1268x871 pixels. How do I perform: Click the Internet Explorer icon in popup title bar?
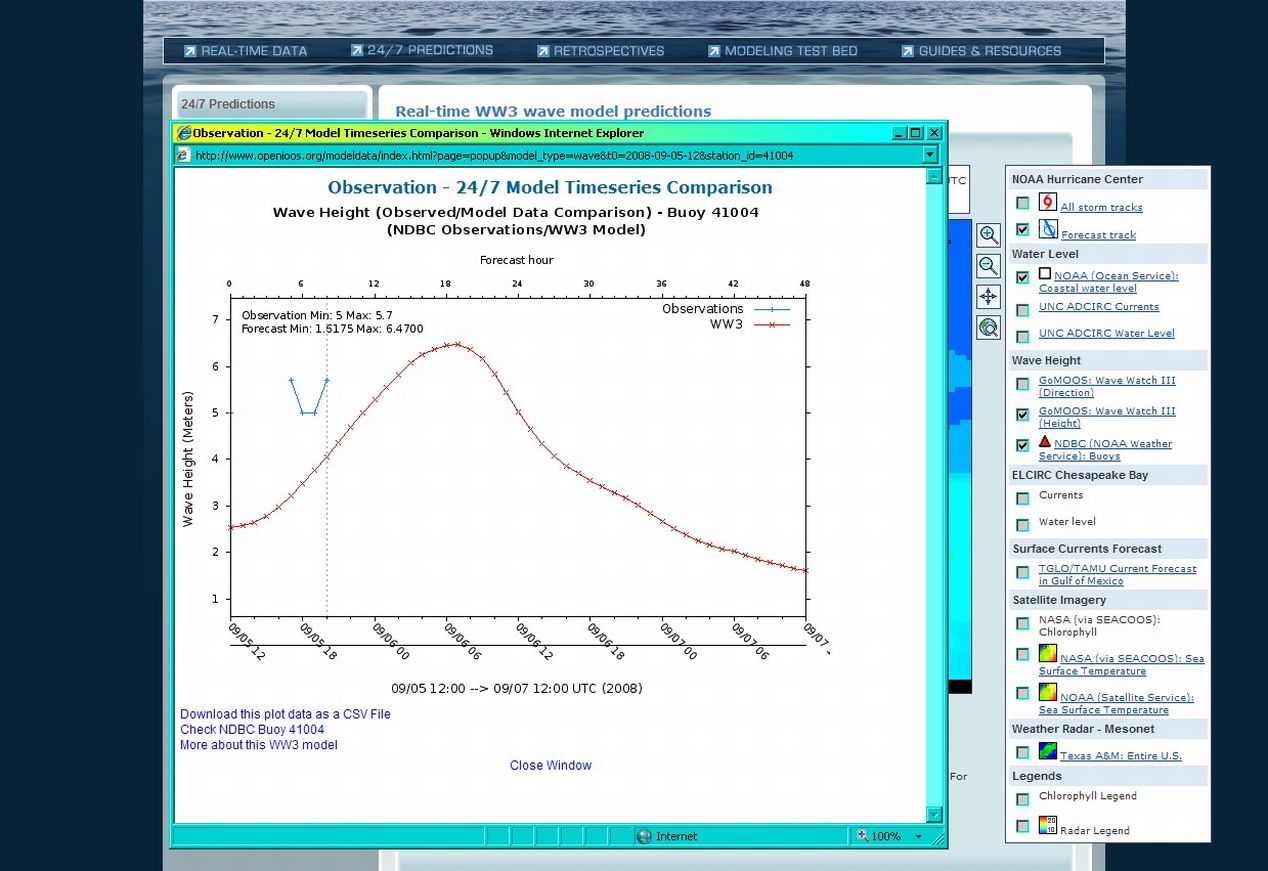tap(183, 132)
